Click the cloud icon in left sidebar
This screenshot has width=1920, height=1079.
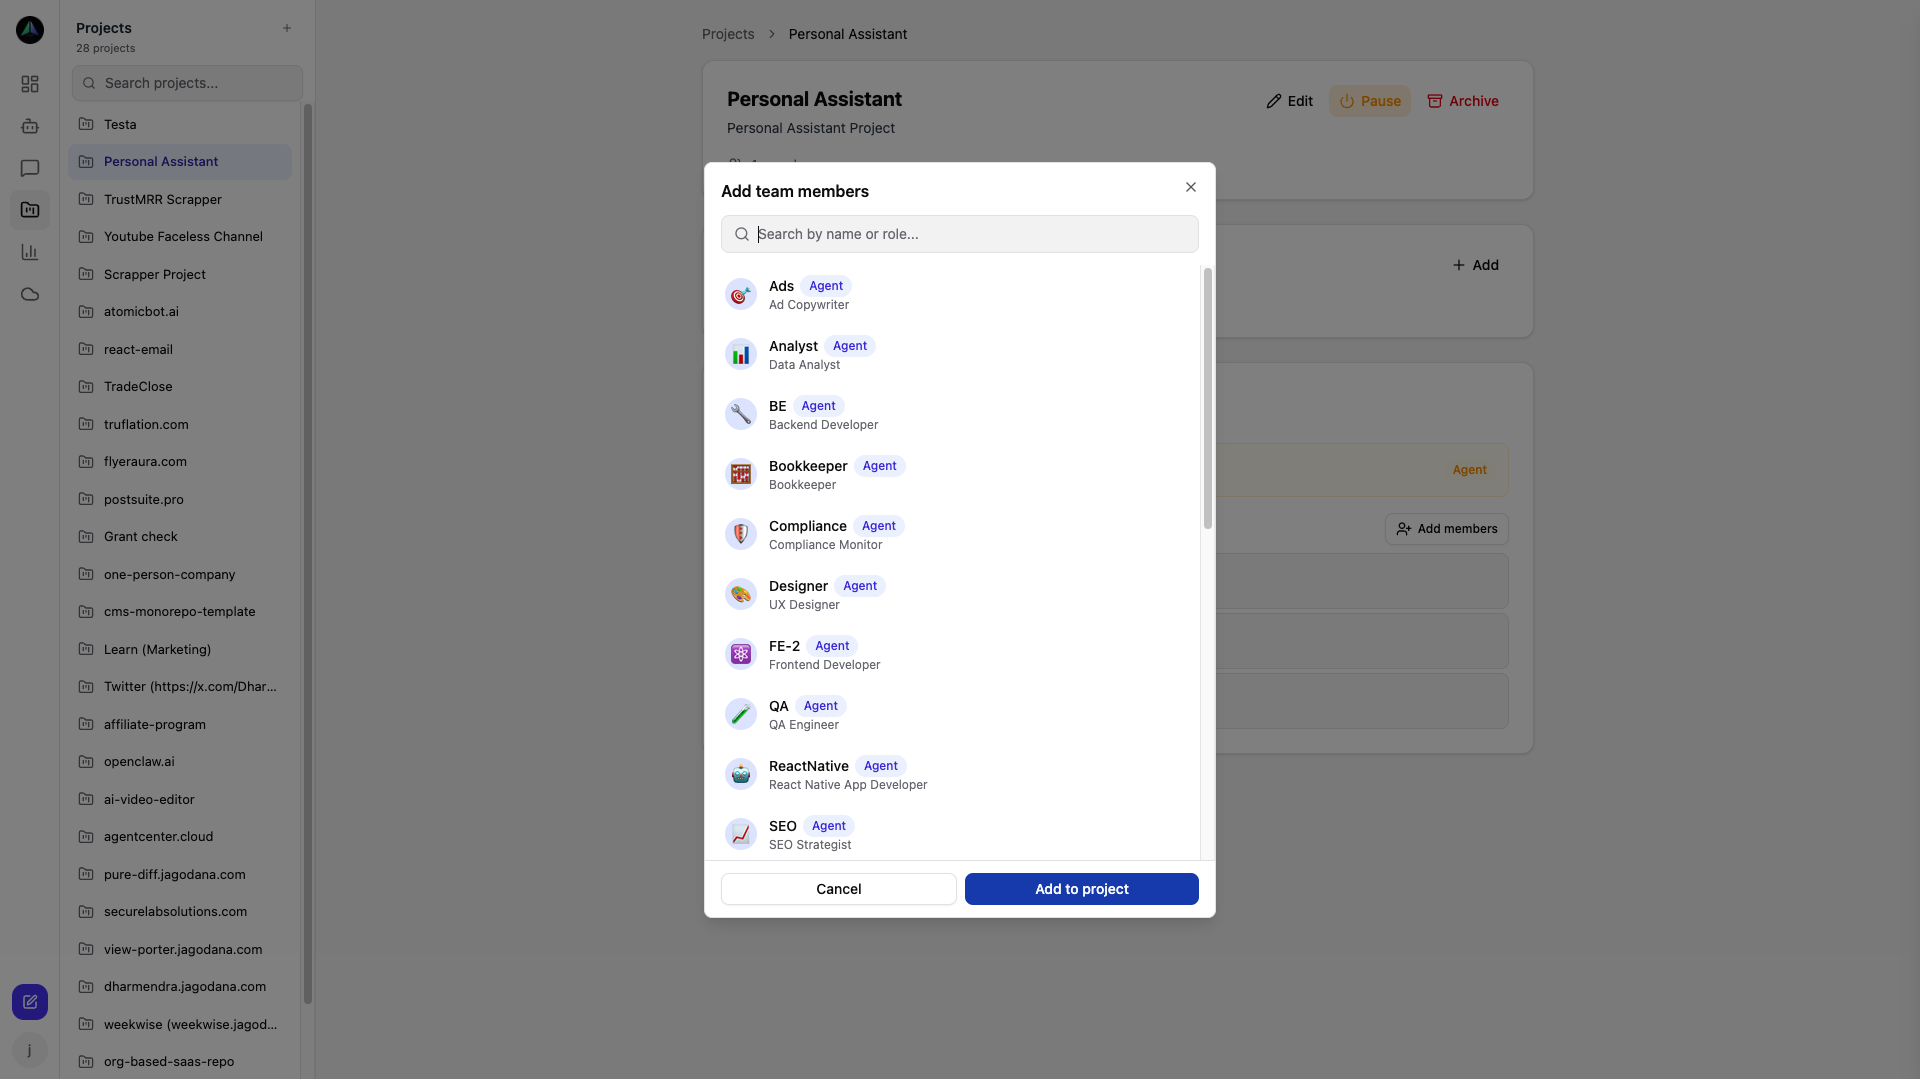click(x=30, y=294)
